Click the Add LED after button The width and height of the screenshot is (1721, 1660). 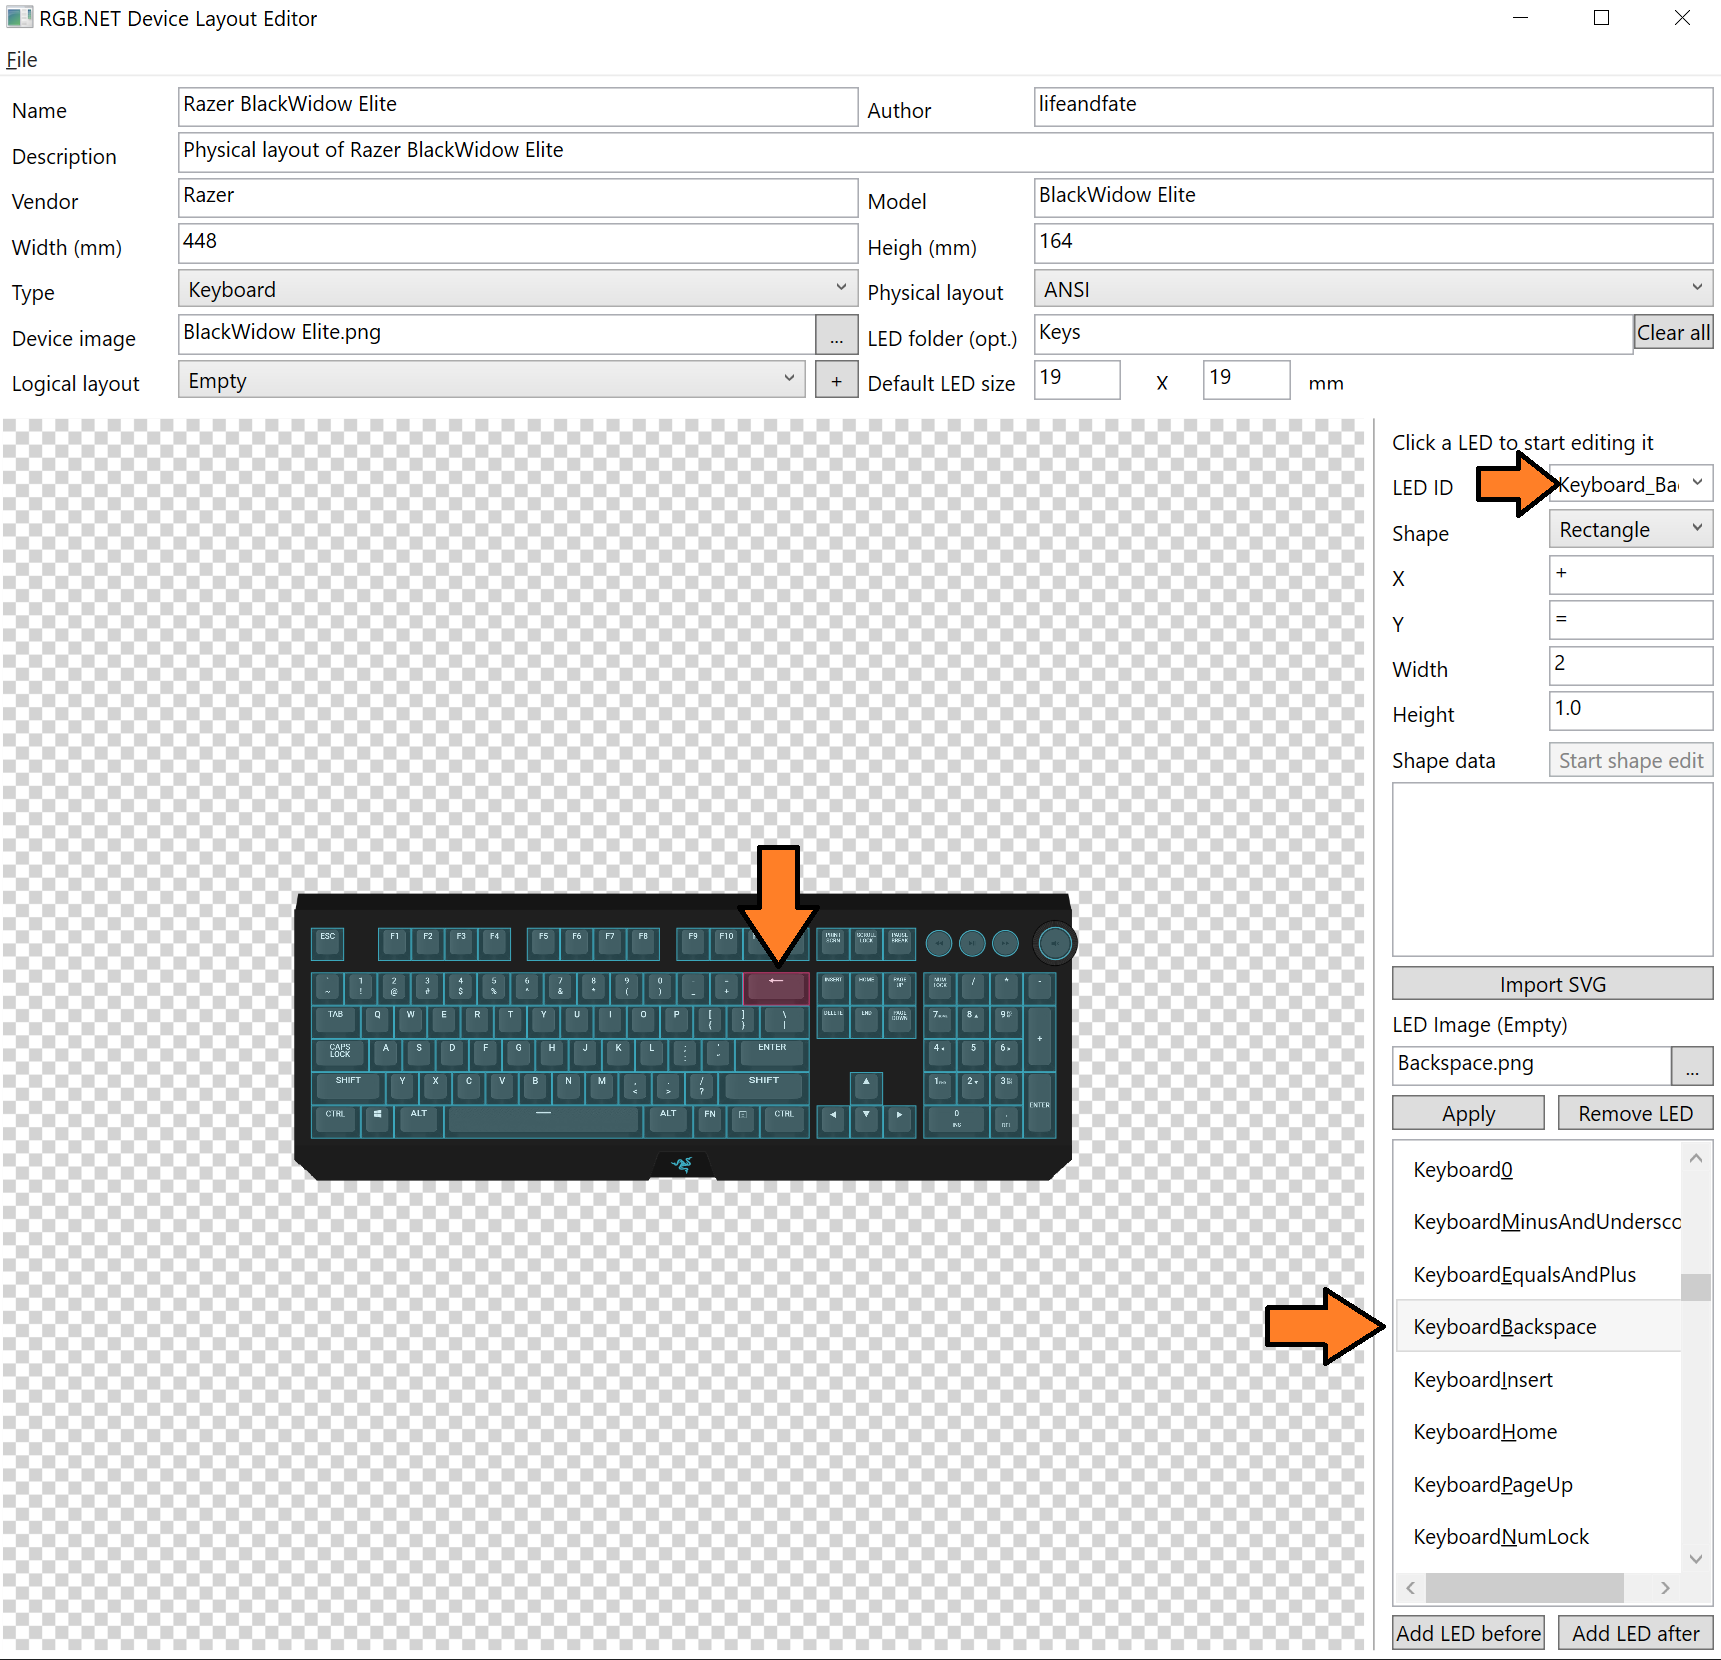coord(1635,1633)
